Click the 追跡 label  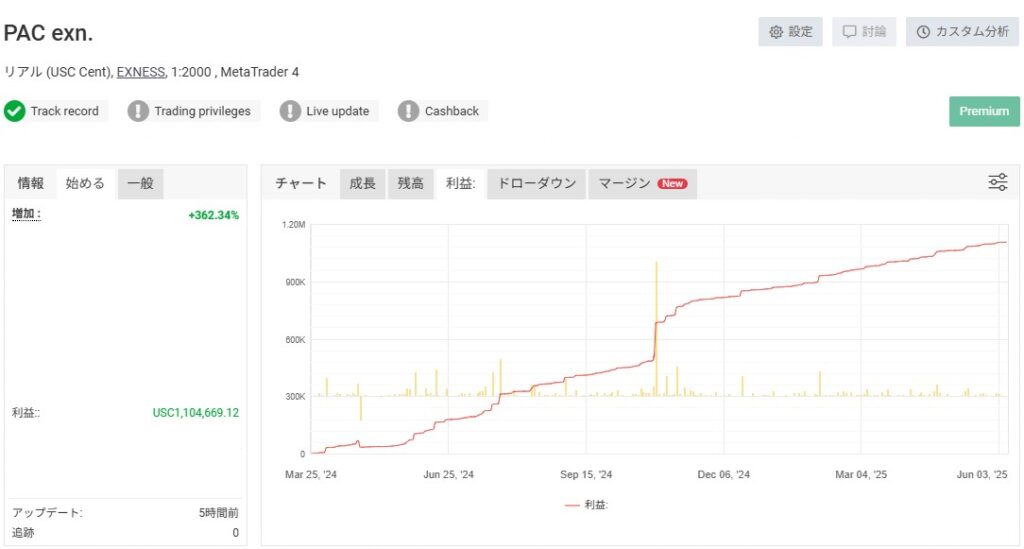23,533
